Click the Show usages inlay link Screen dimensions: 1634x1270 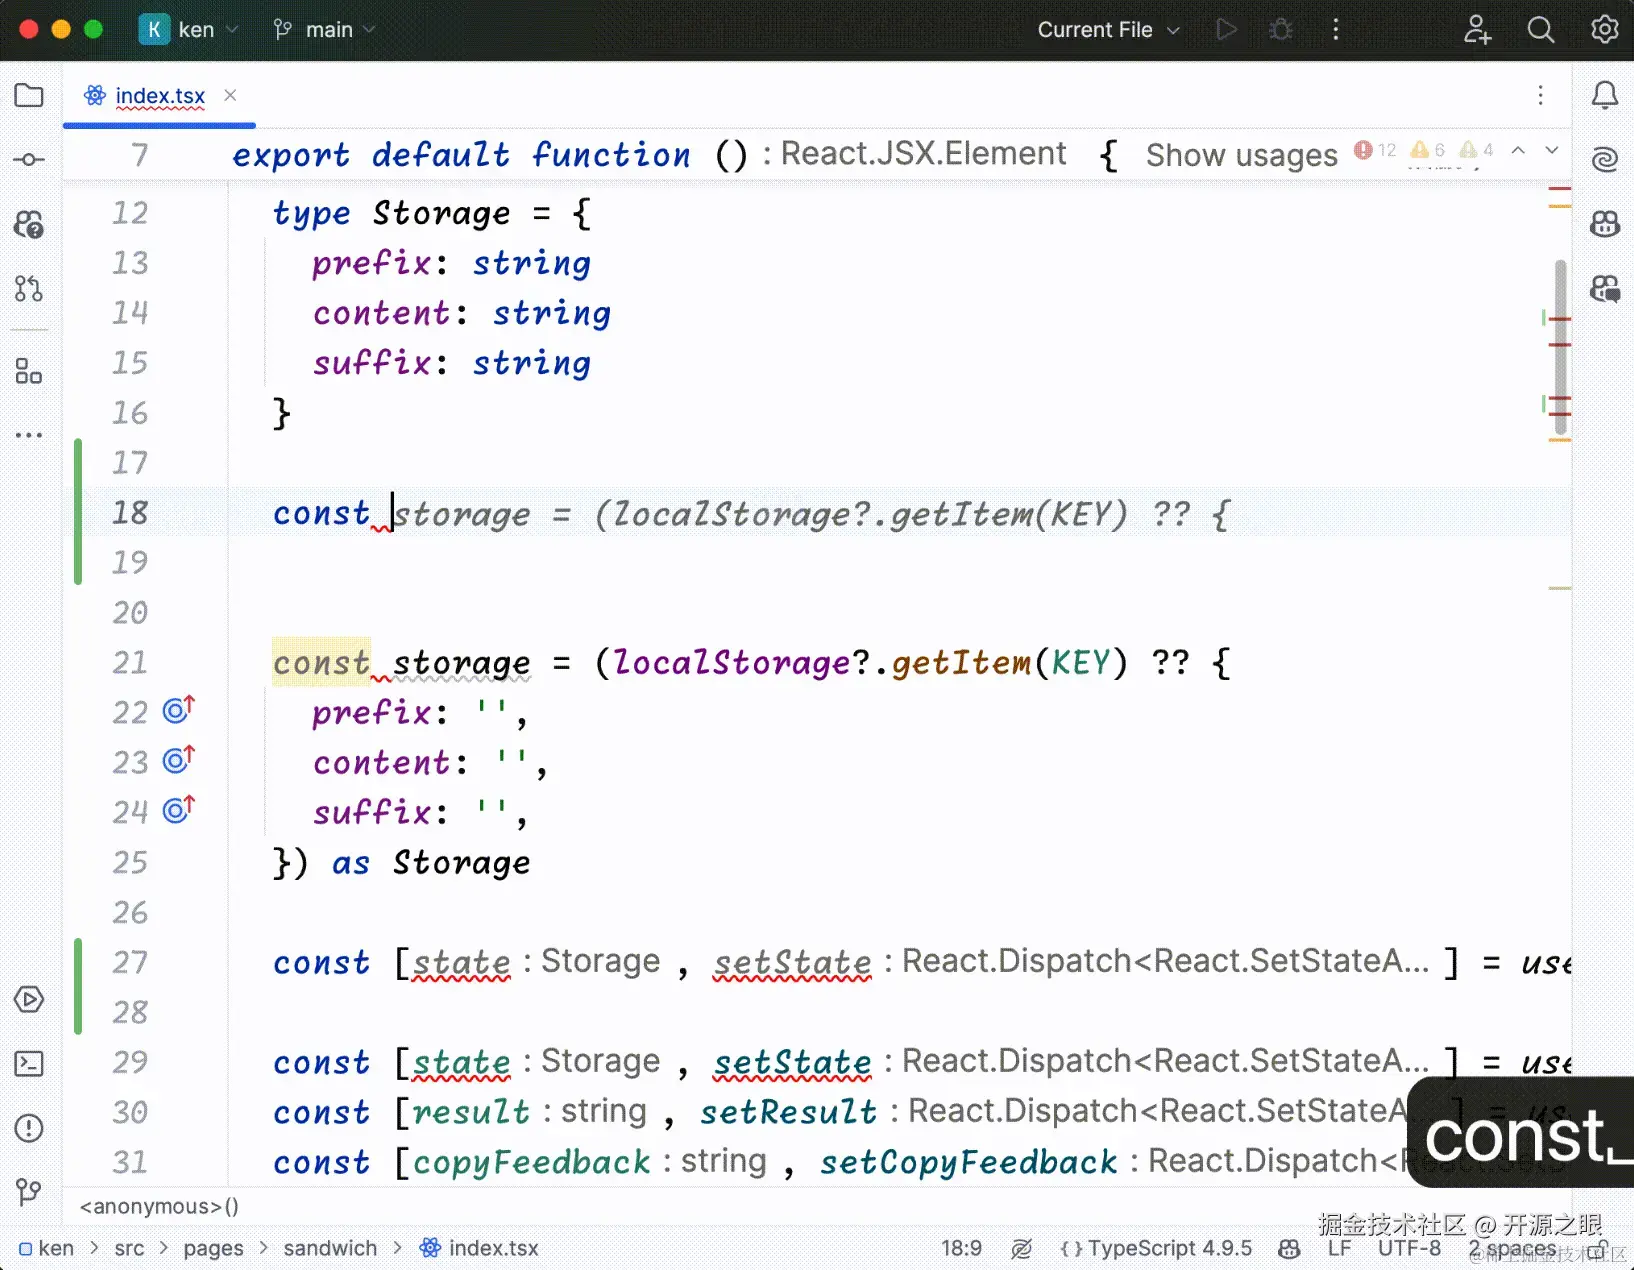tap(1241, 155)
